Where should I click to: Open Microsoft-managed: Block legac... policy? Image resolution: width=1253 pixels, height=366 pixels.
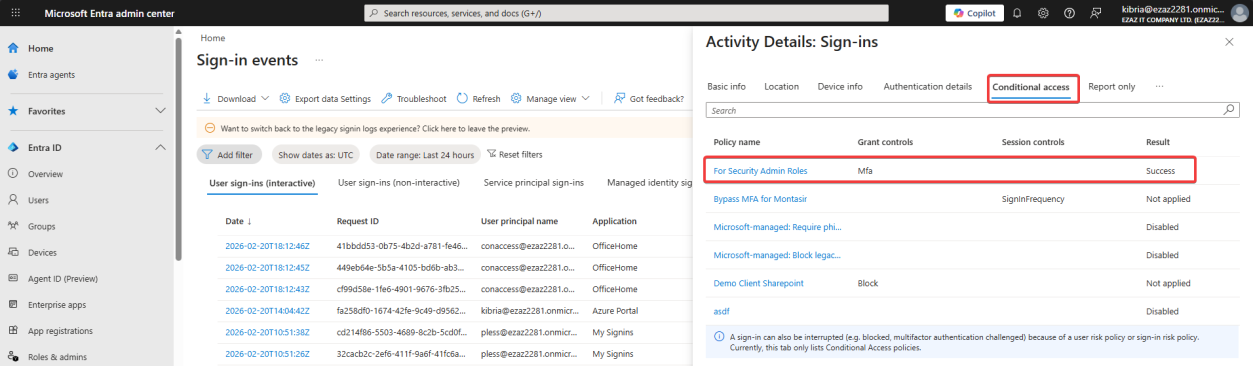pyautogui.click(x=777, y=255)
